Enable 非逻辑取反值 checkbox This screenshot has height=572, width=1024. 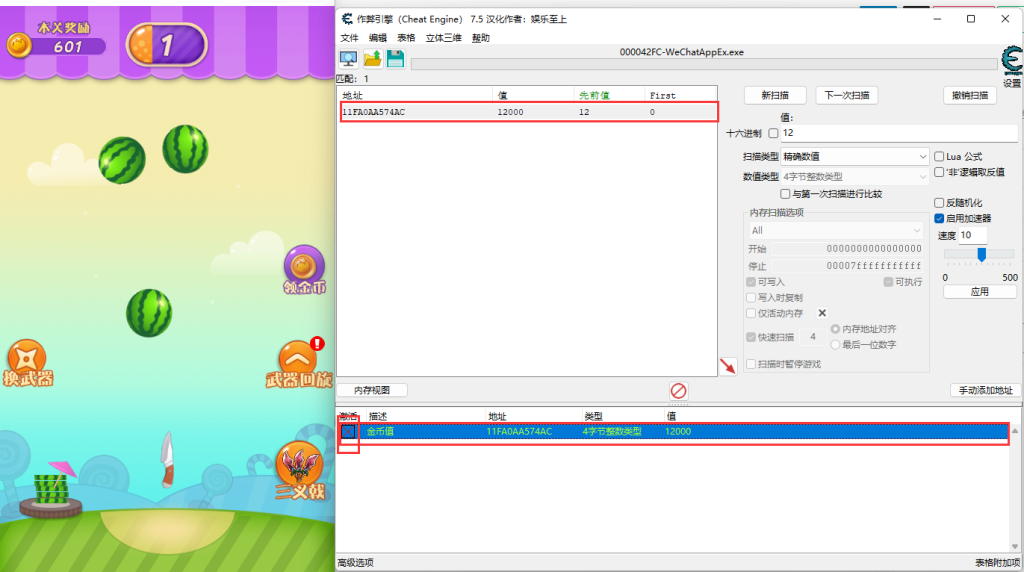[x=939, y=172]
